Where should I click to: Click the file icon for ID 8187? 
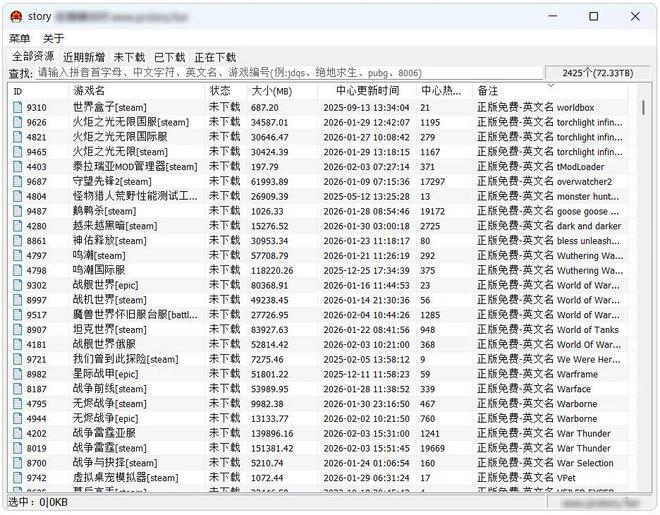(17, 389)
